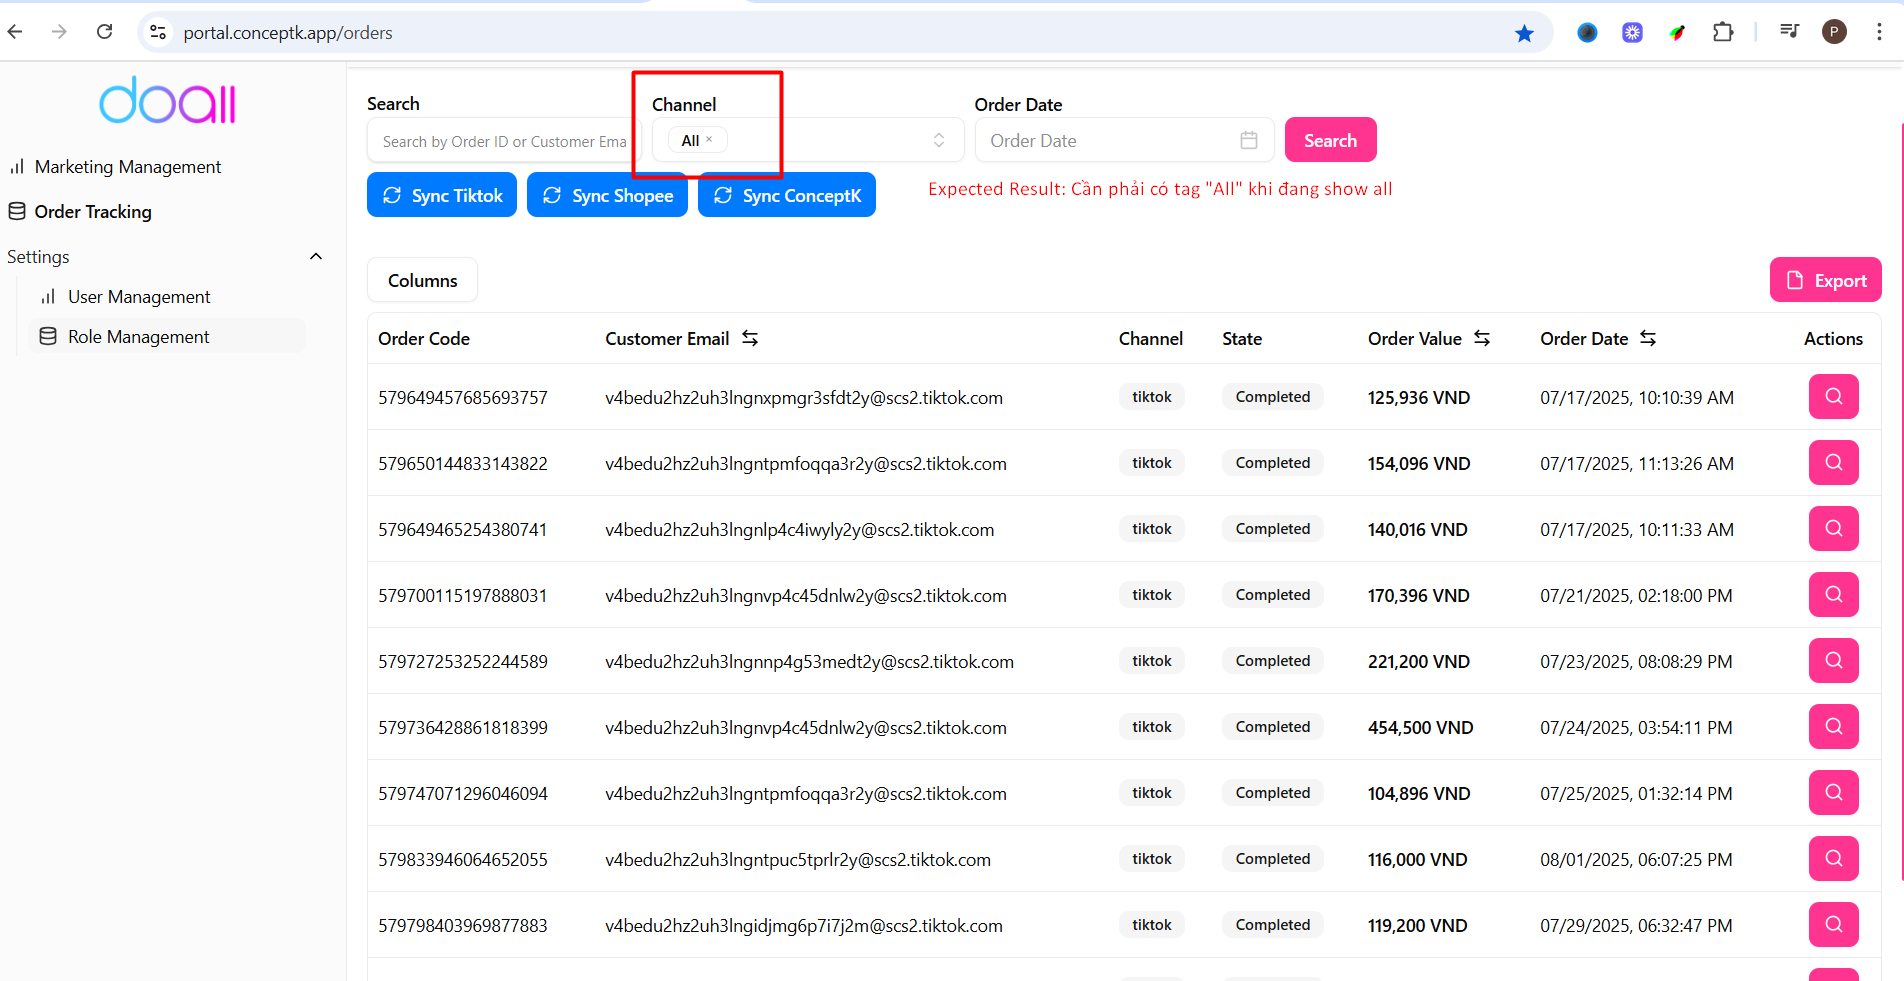Open the browser extensions puzzle icon
The image size is (1904, 981).
[1722, 33]
